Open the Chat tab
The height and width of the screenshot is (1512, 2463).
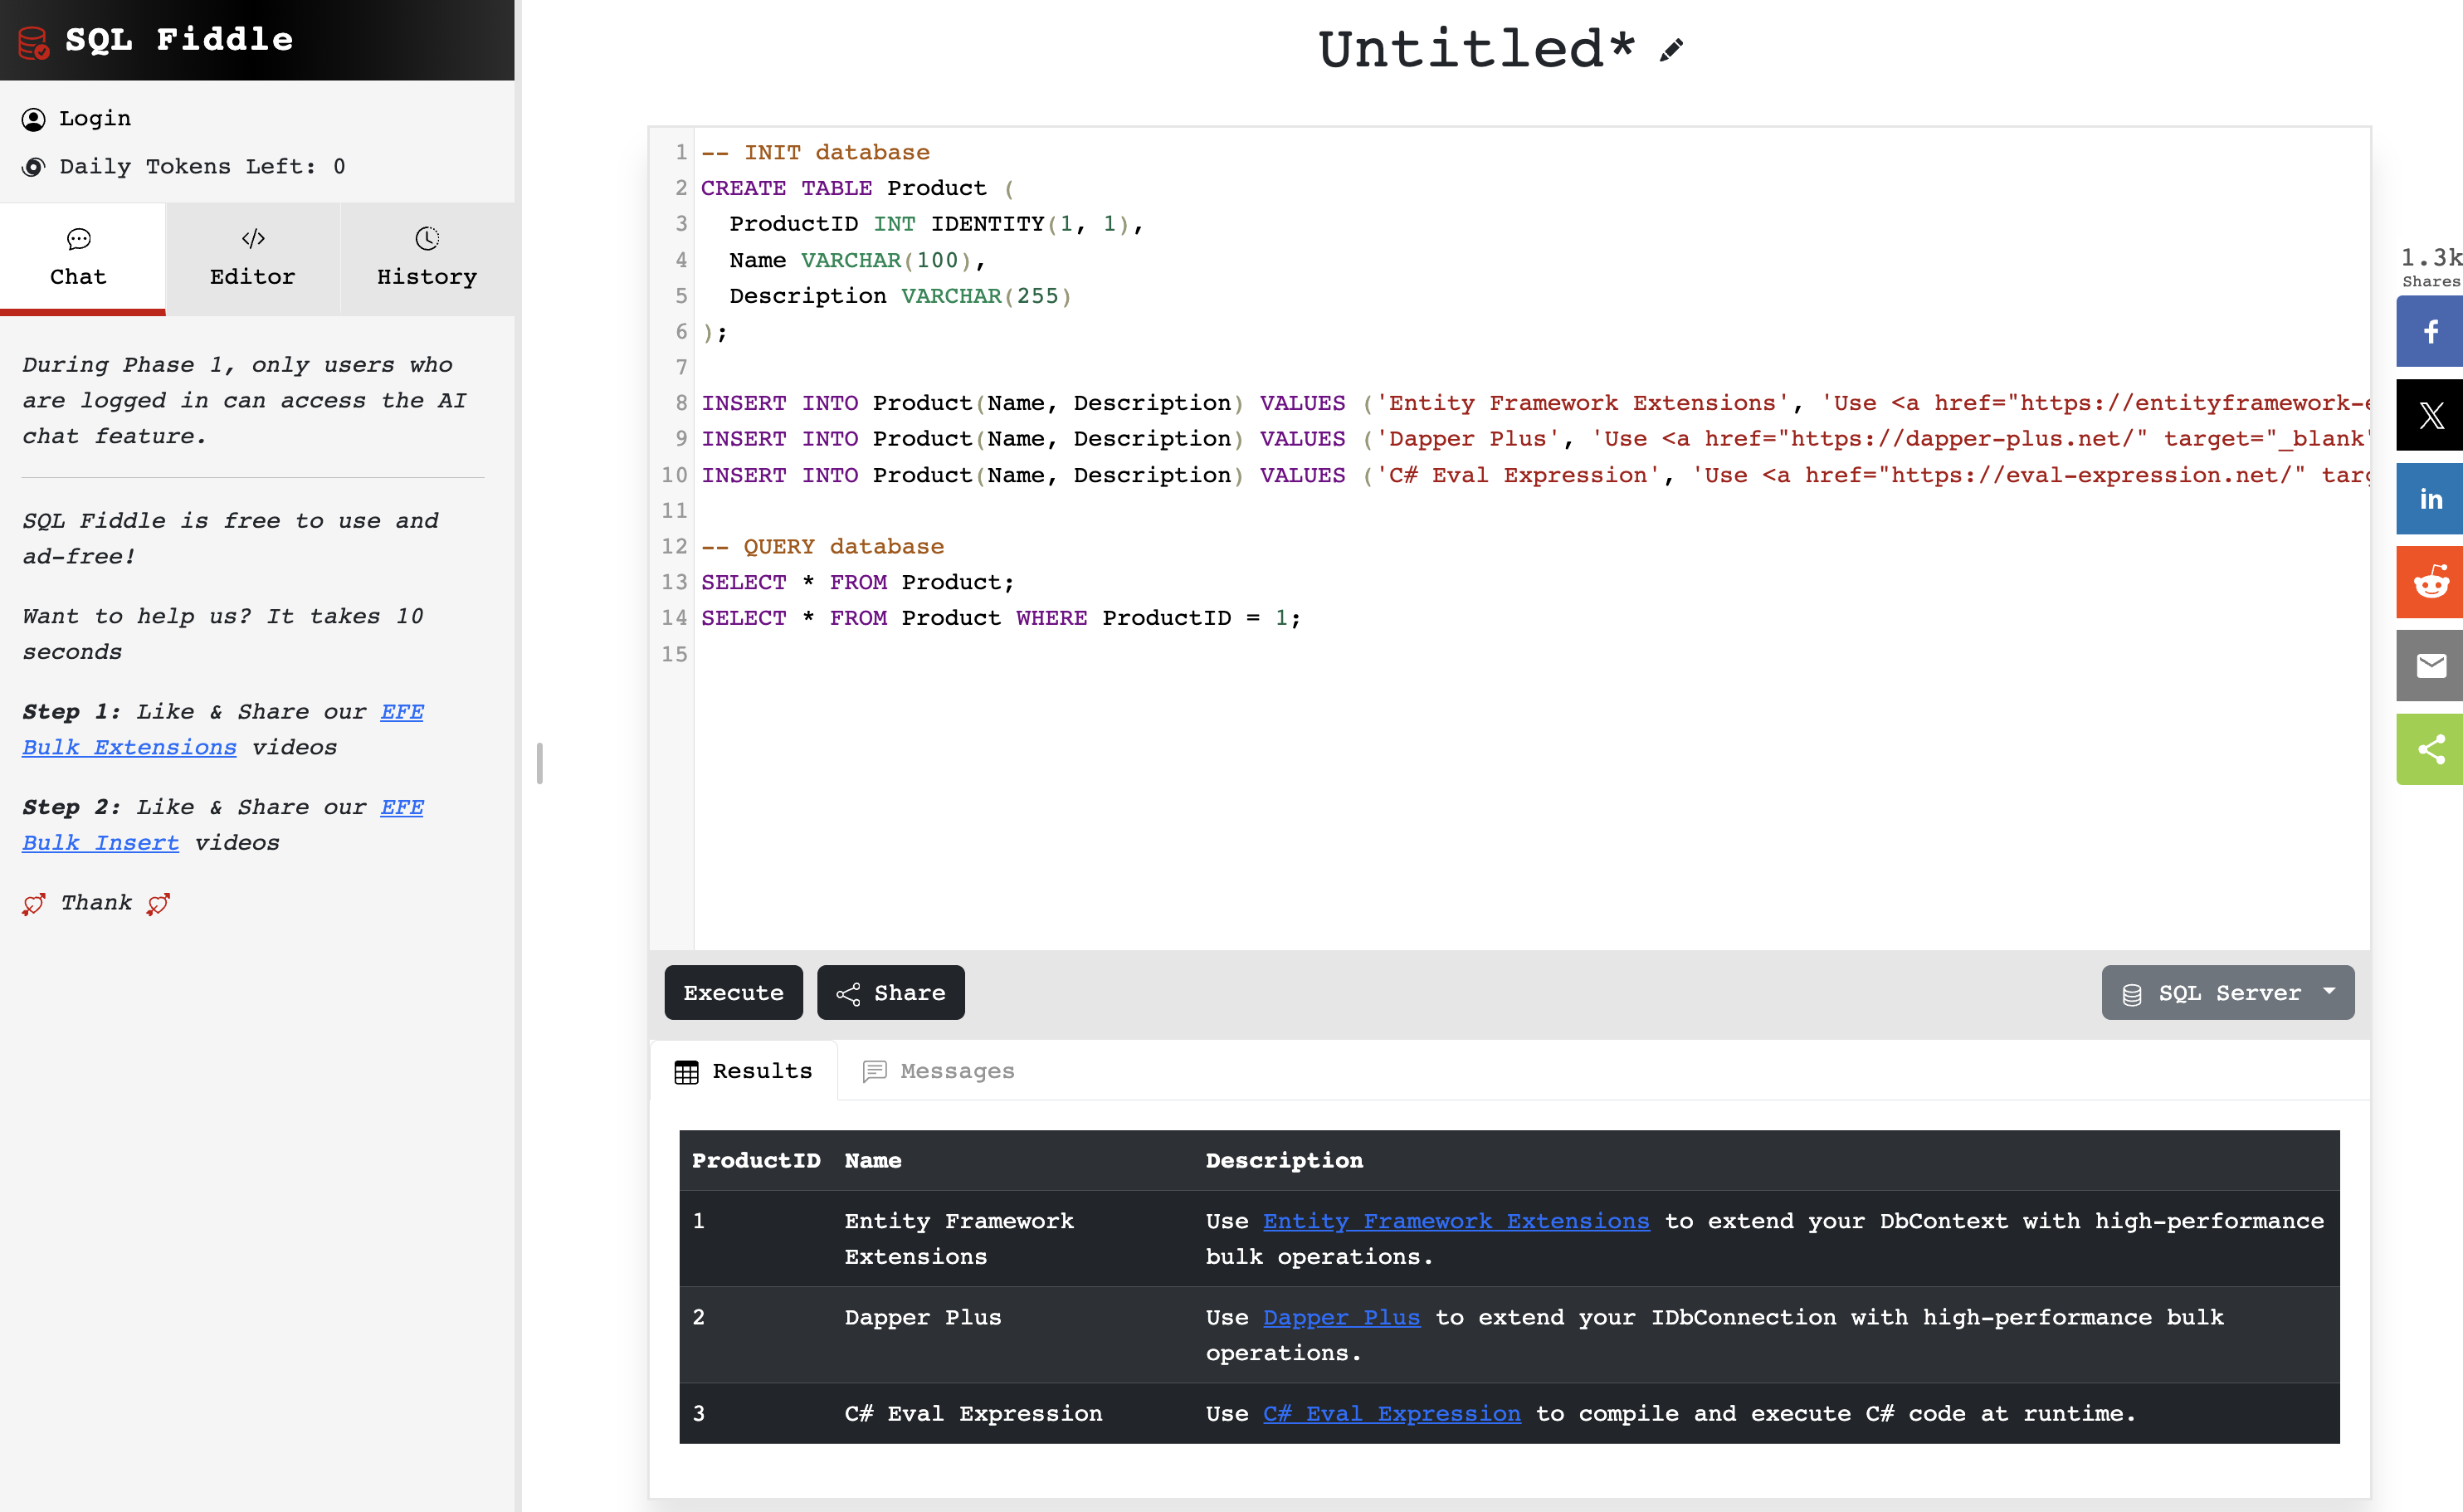coord(82,259)
